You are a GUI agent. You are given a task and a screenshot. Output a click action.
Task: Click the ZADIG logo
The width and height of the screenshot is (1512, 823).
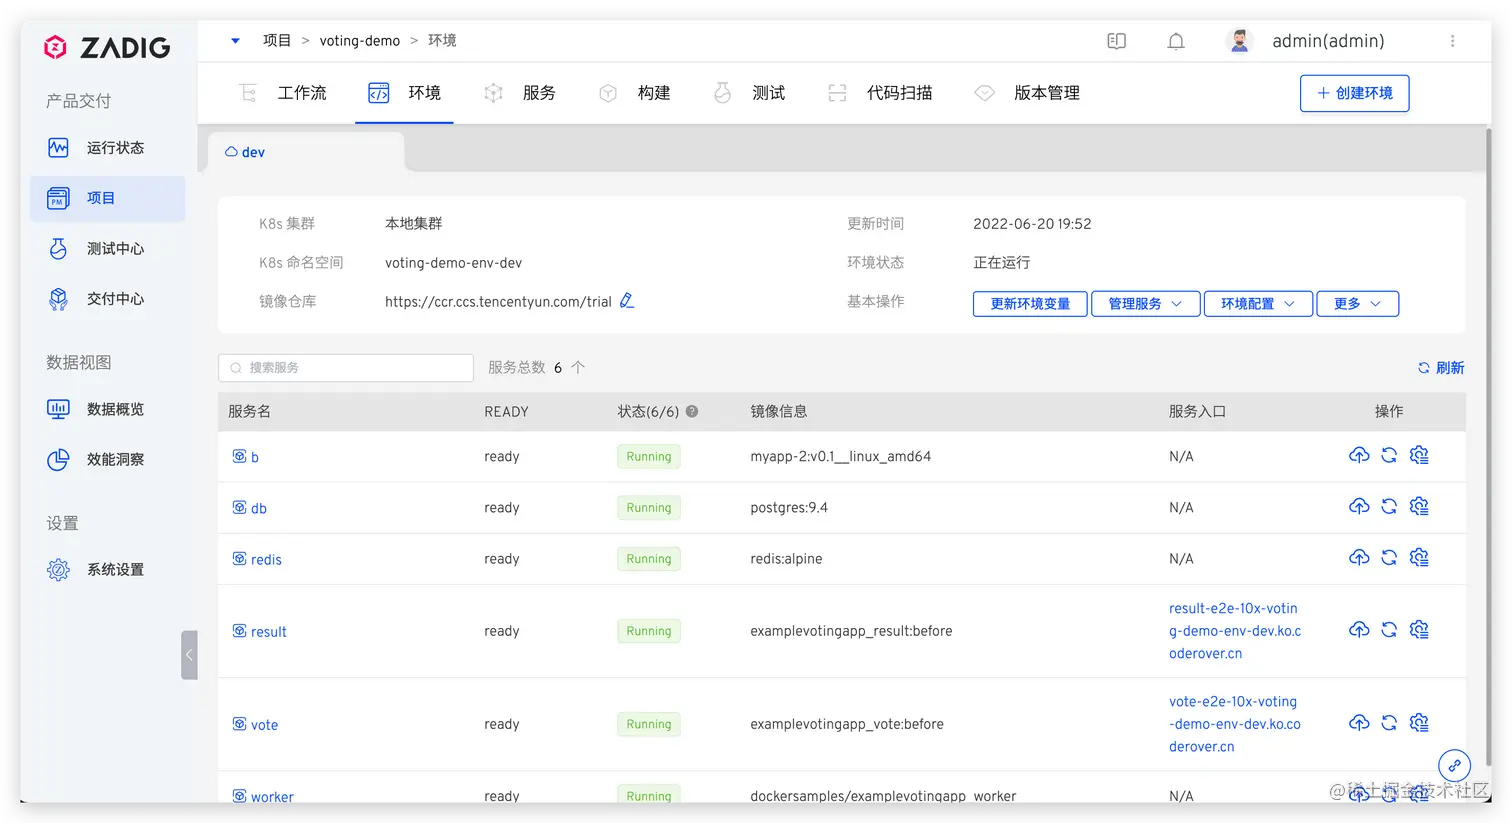107,47
